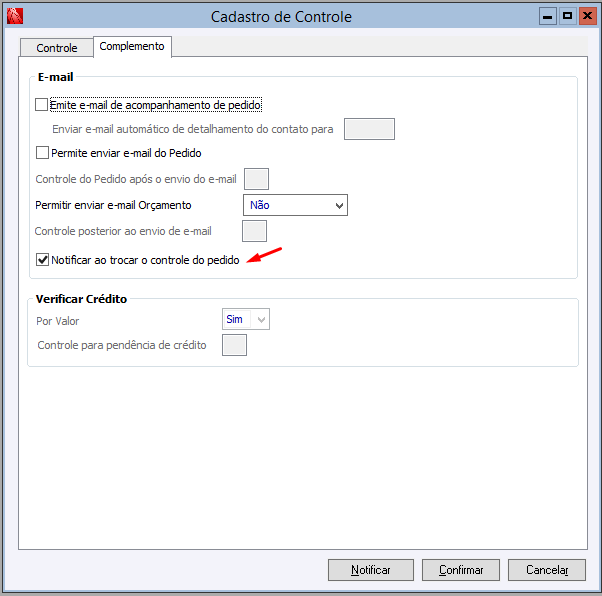Image resolution: width=602 pixels, height=596 pixels.
Task: Click the 'Verificar Crédito' group label
Action: 81,299
